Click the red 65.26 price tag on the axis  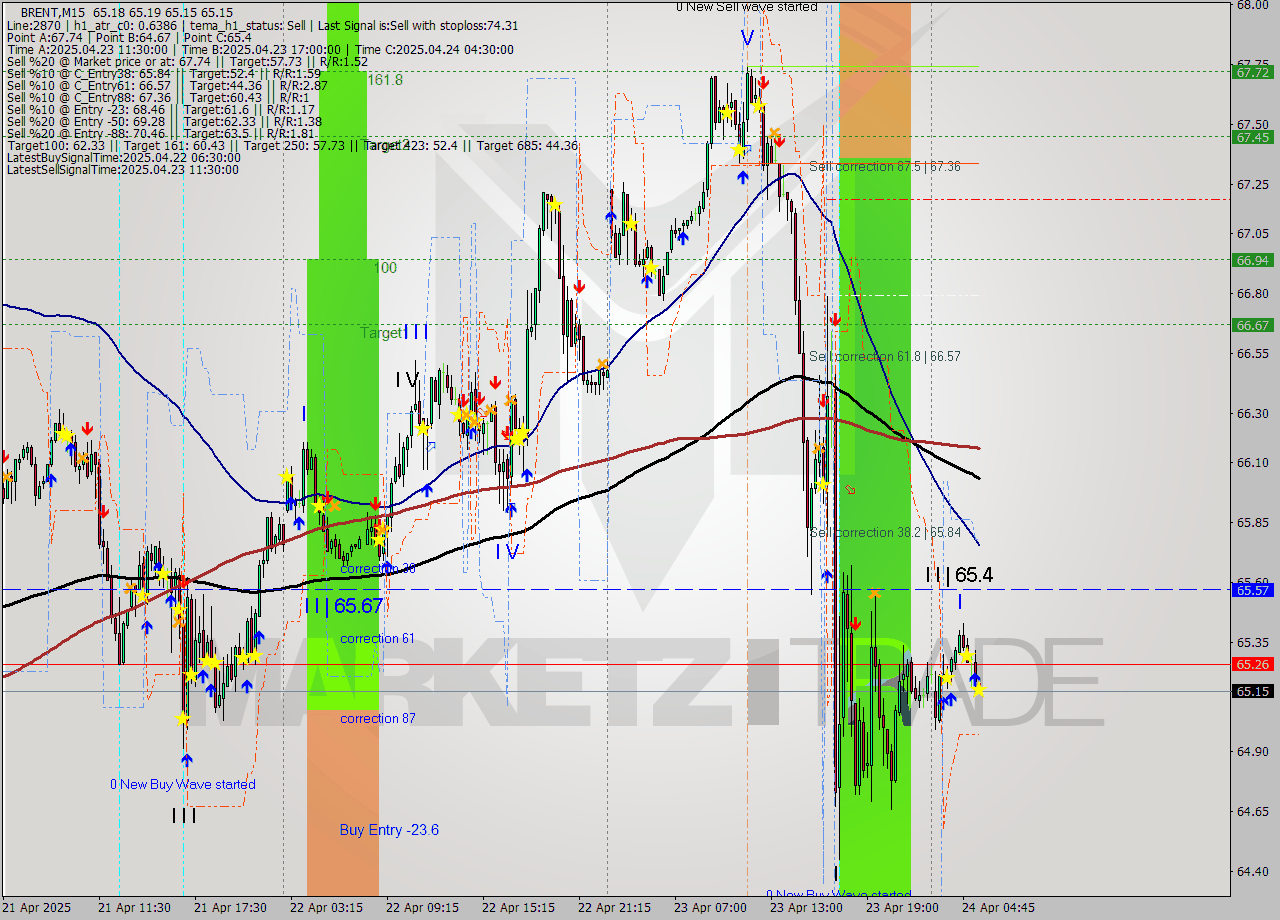pyautogui.click(x=1252, y=663)
